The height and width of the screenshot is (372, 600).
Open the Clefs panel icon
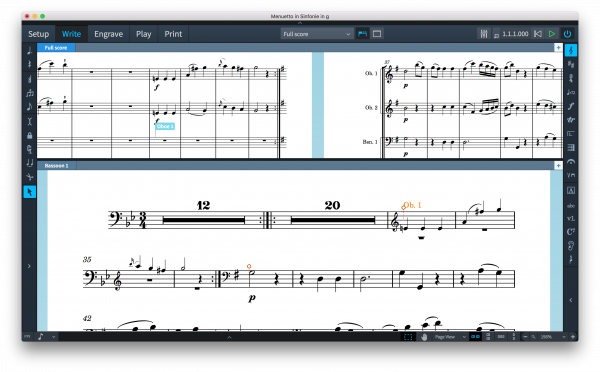pos(571,51)
